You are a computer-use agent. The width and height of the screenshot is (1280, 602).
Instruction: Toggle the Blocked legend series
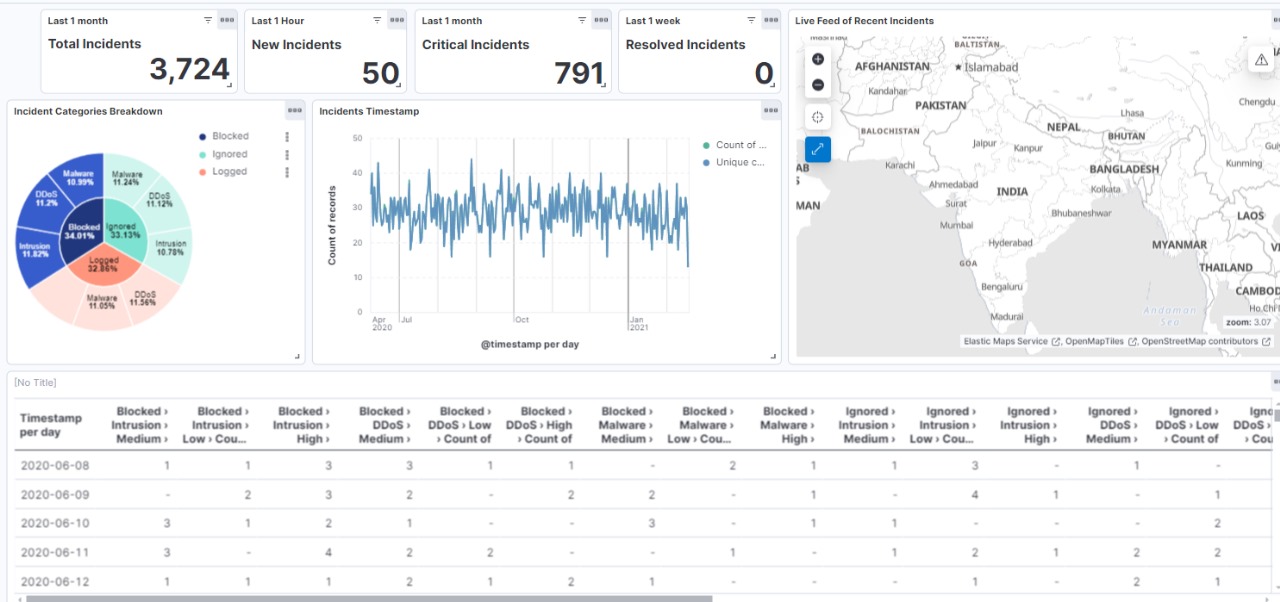[x=230, y=136]
